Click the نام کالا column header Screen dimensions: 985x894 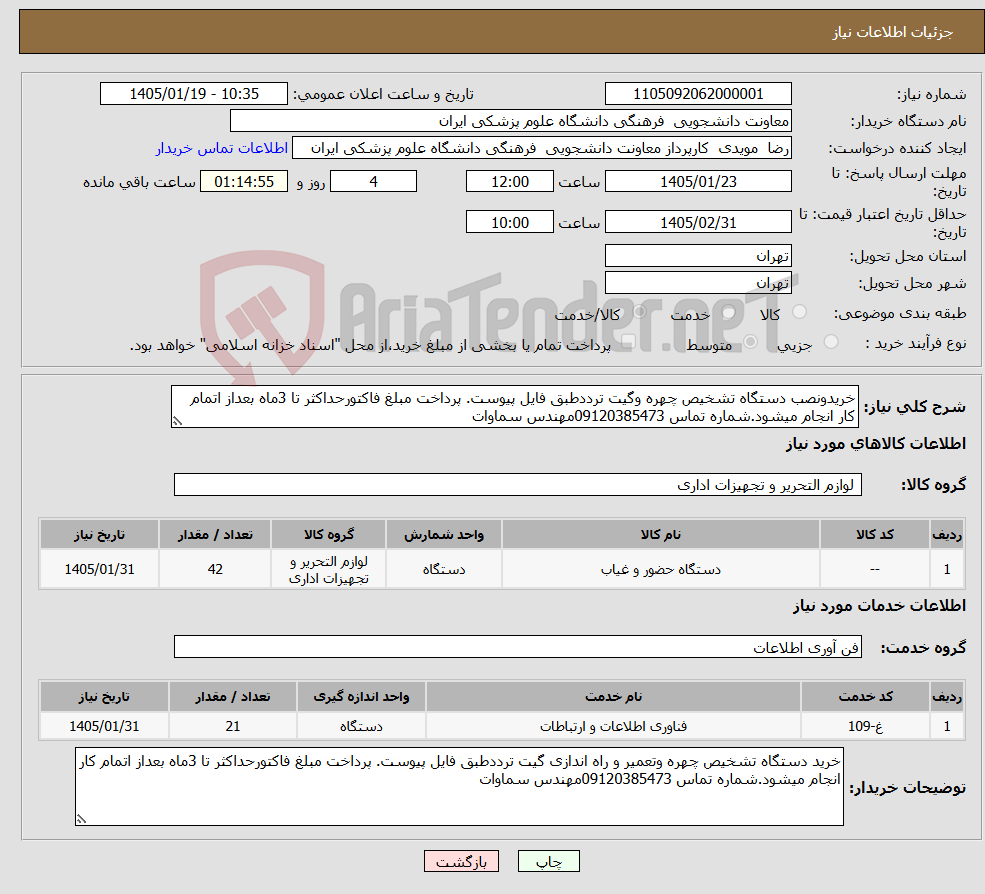(661, 535)
